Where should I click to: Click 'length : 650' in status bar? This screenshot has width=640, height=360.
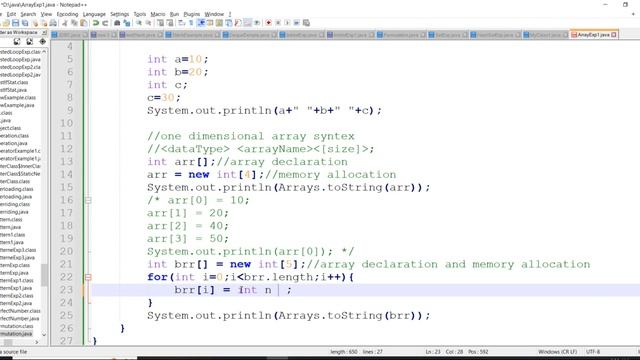point(344,351)
